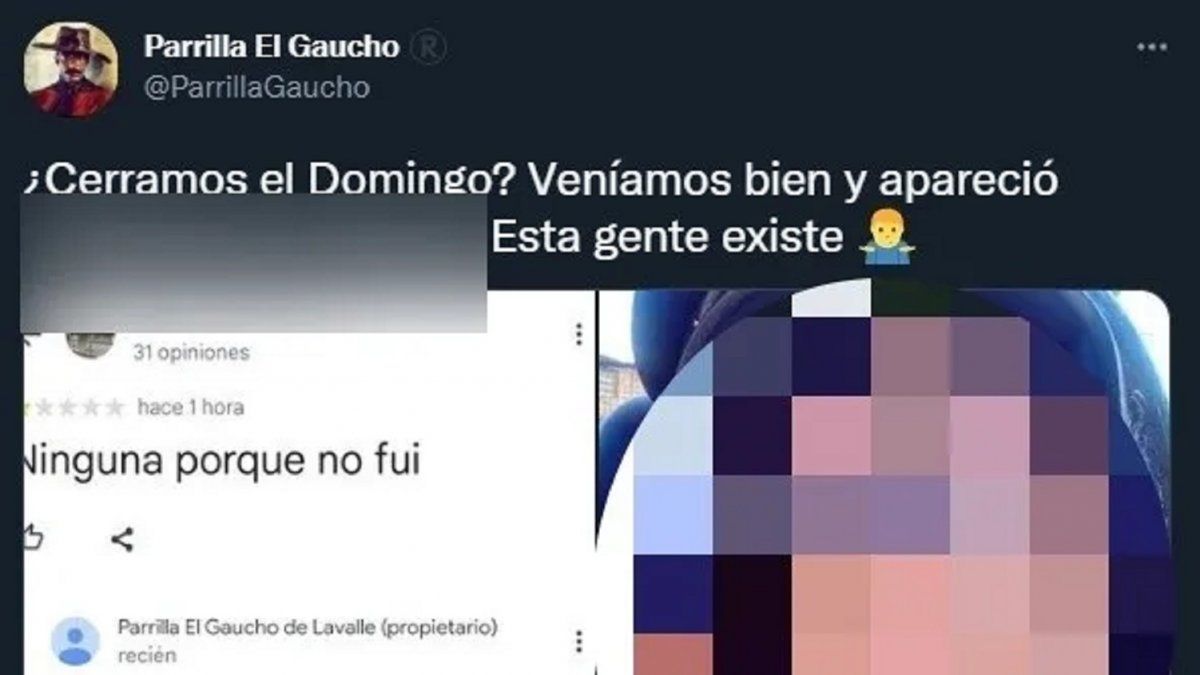Click the @ParrillaGaucho handle
This screenshot has width=1200, height=675.
pos(257,88)
